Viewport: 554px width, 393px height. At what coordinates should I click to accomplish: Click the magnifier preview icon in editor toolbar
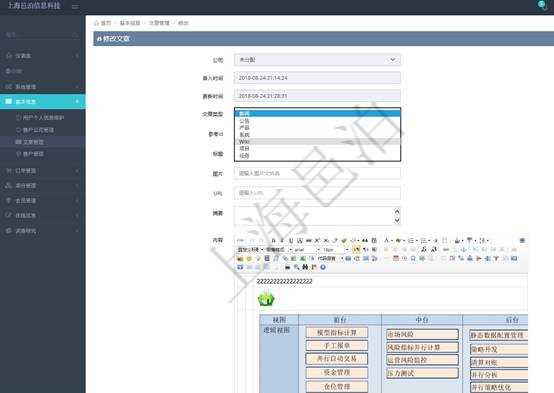[x=296, y=267]
